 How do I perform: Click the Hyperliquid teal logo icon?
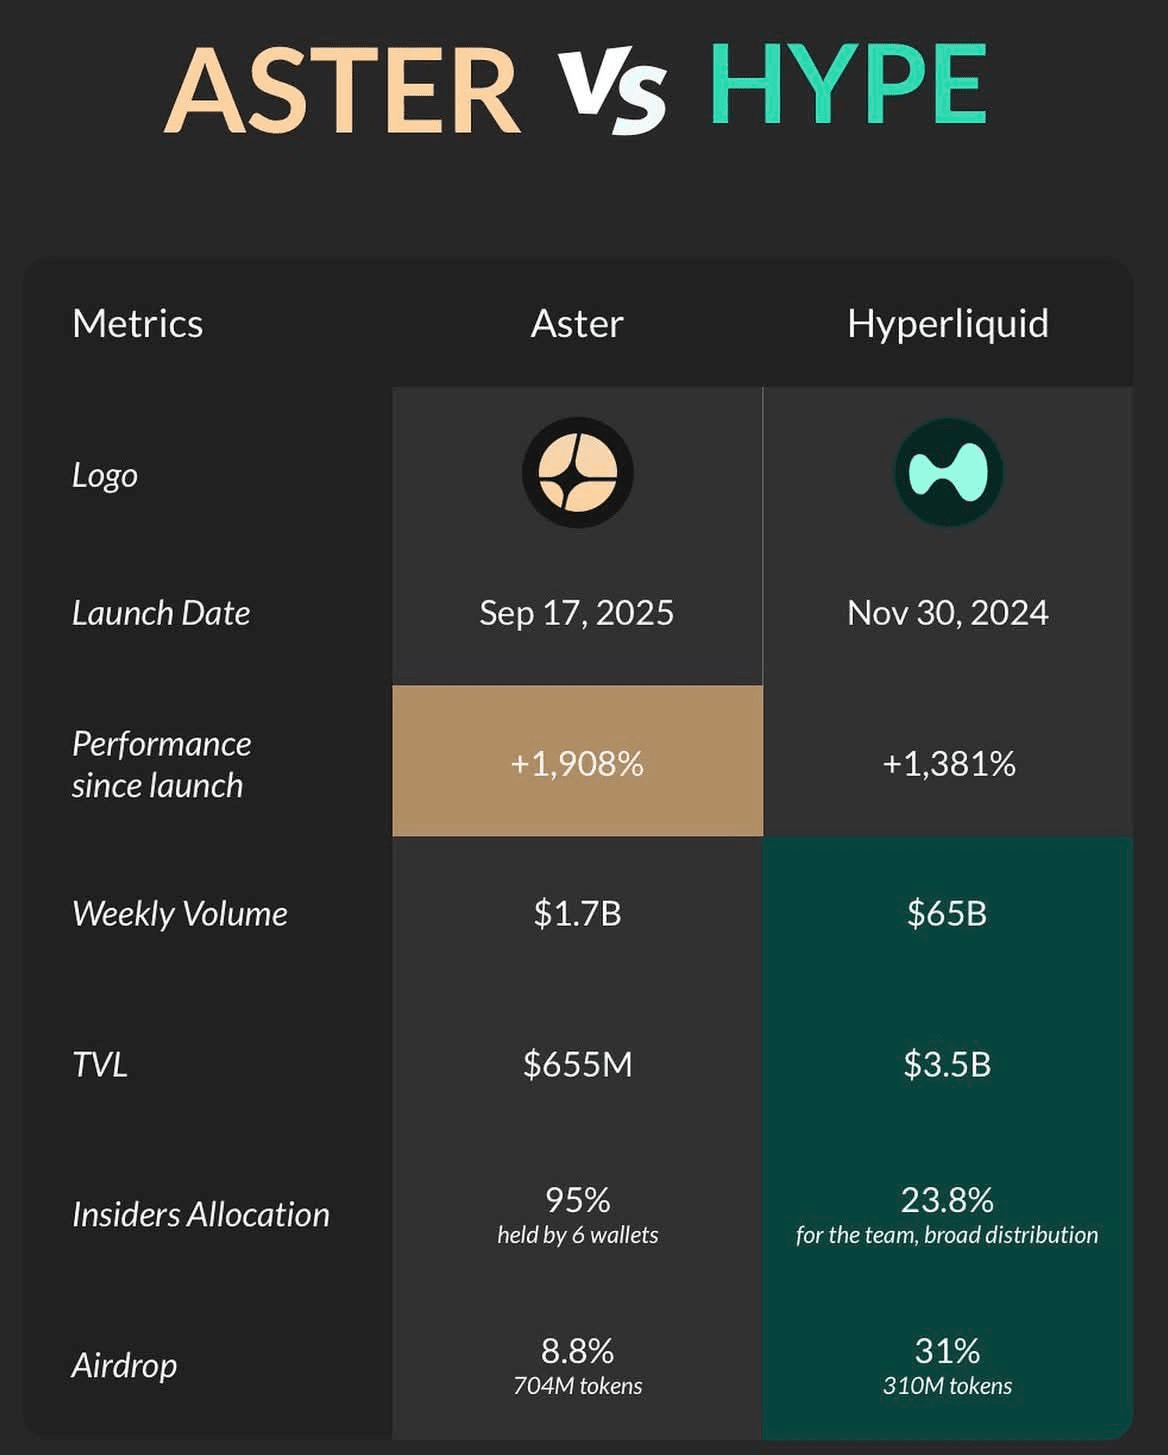[948, 473]
